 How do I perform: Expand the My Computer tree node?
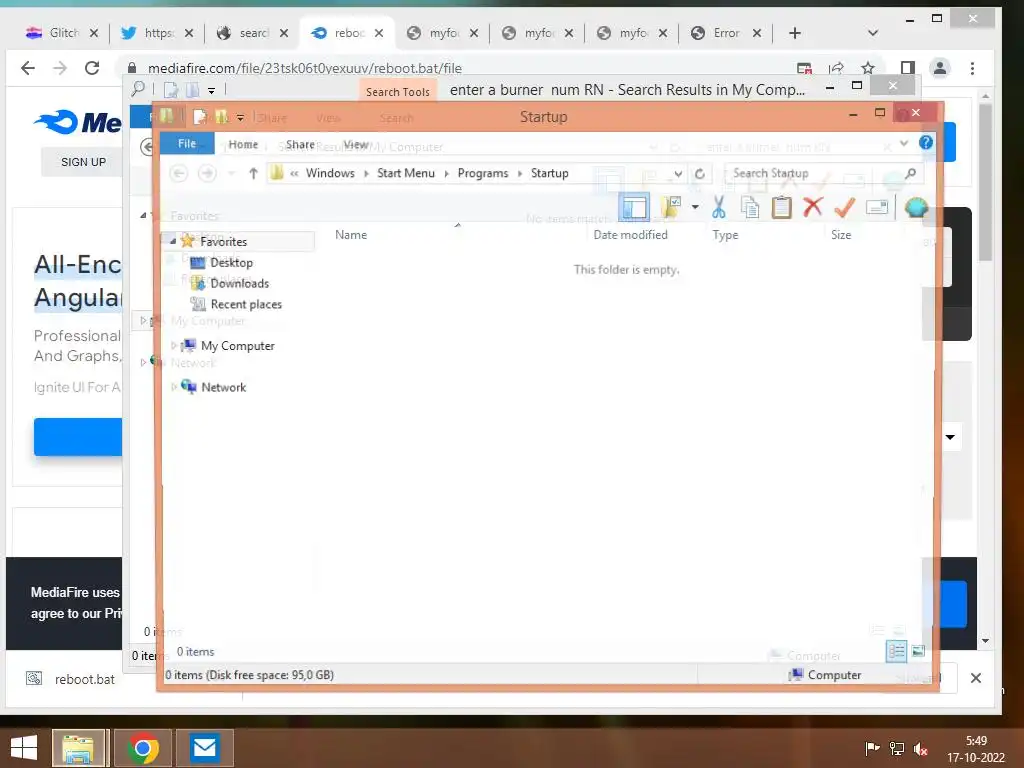[x=173, y=345]
